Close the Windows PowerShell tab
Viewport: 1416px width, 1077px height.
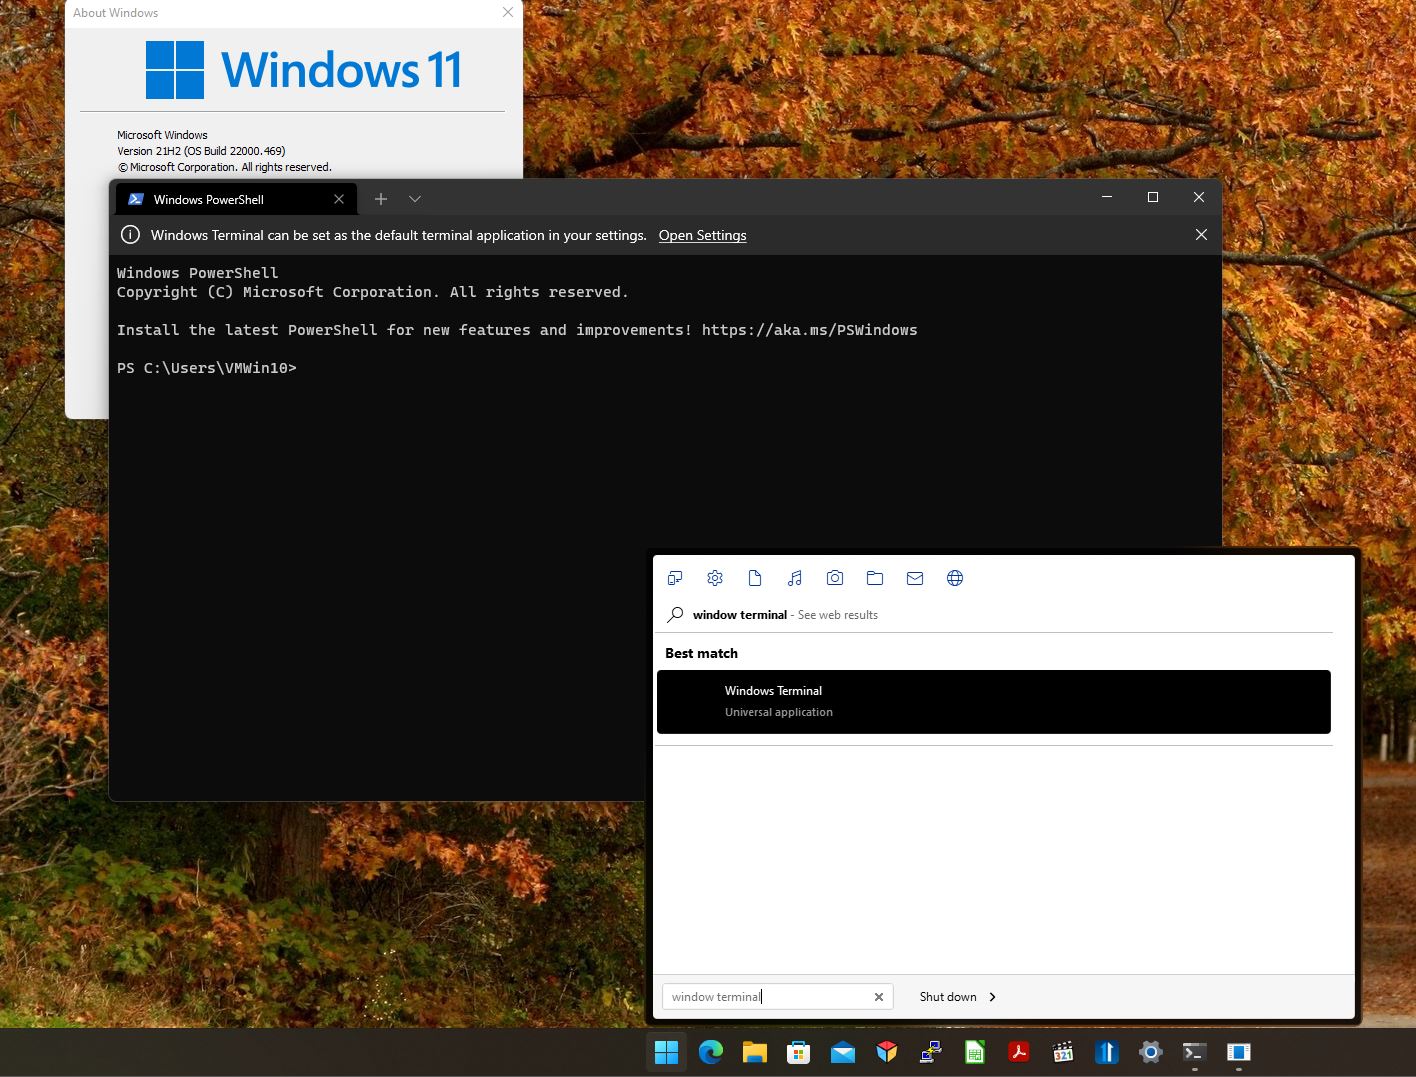tap(339, 199)
